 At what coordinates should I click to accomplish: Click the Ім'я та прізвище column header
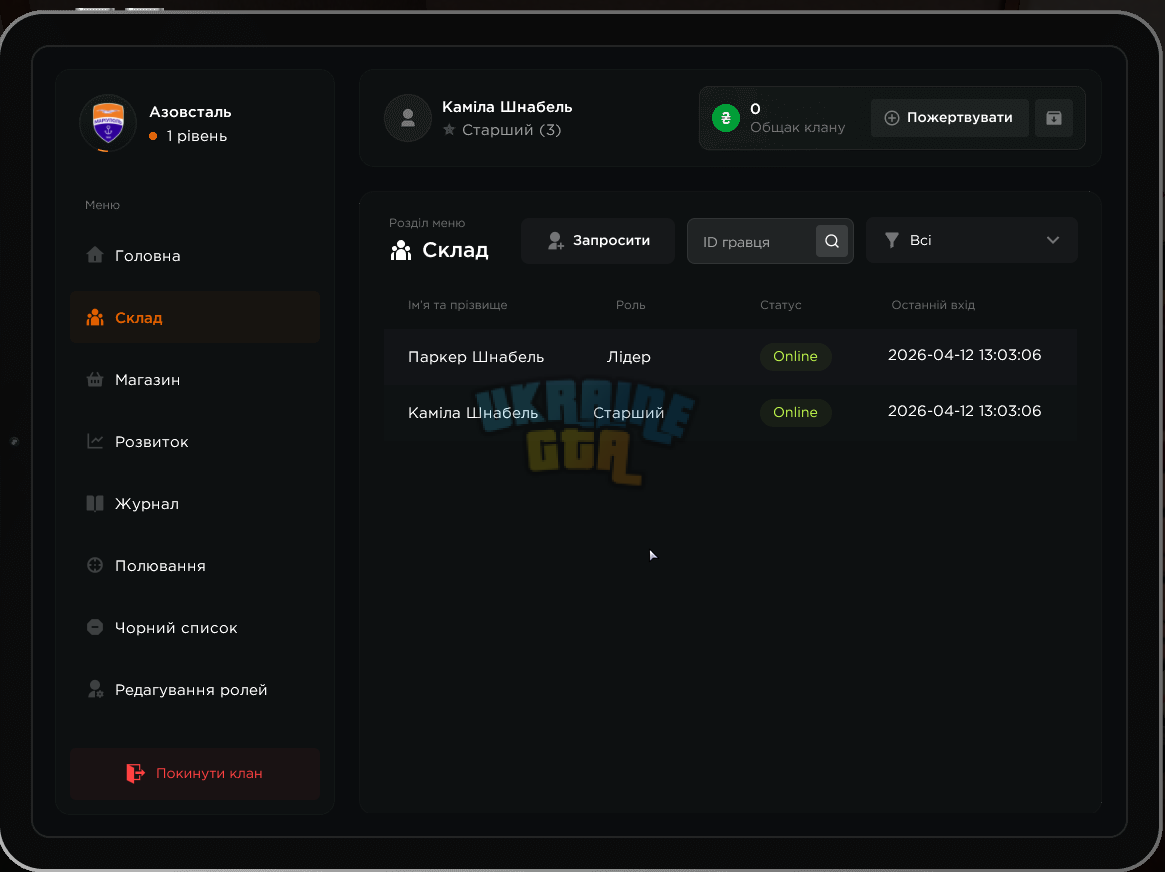coord(458,305)
